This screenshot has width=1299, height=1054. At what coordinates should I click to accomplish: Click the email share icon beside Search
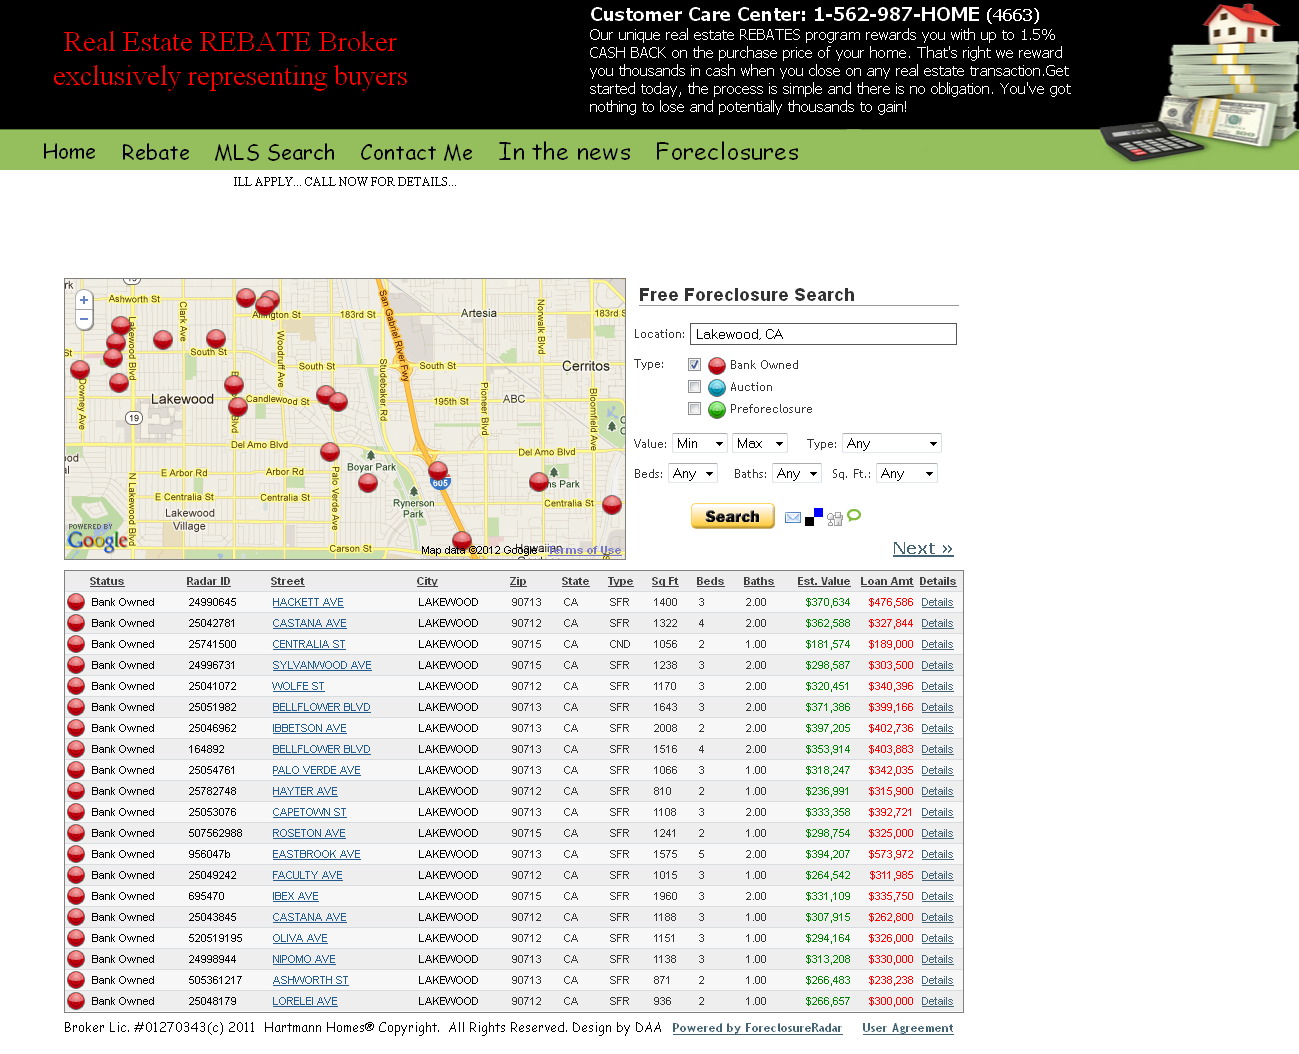tap(793, 517)
